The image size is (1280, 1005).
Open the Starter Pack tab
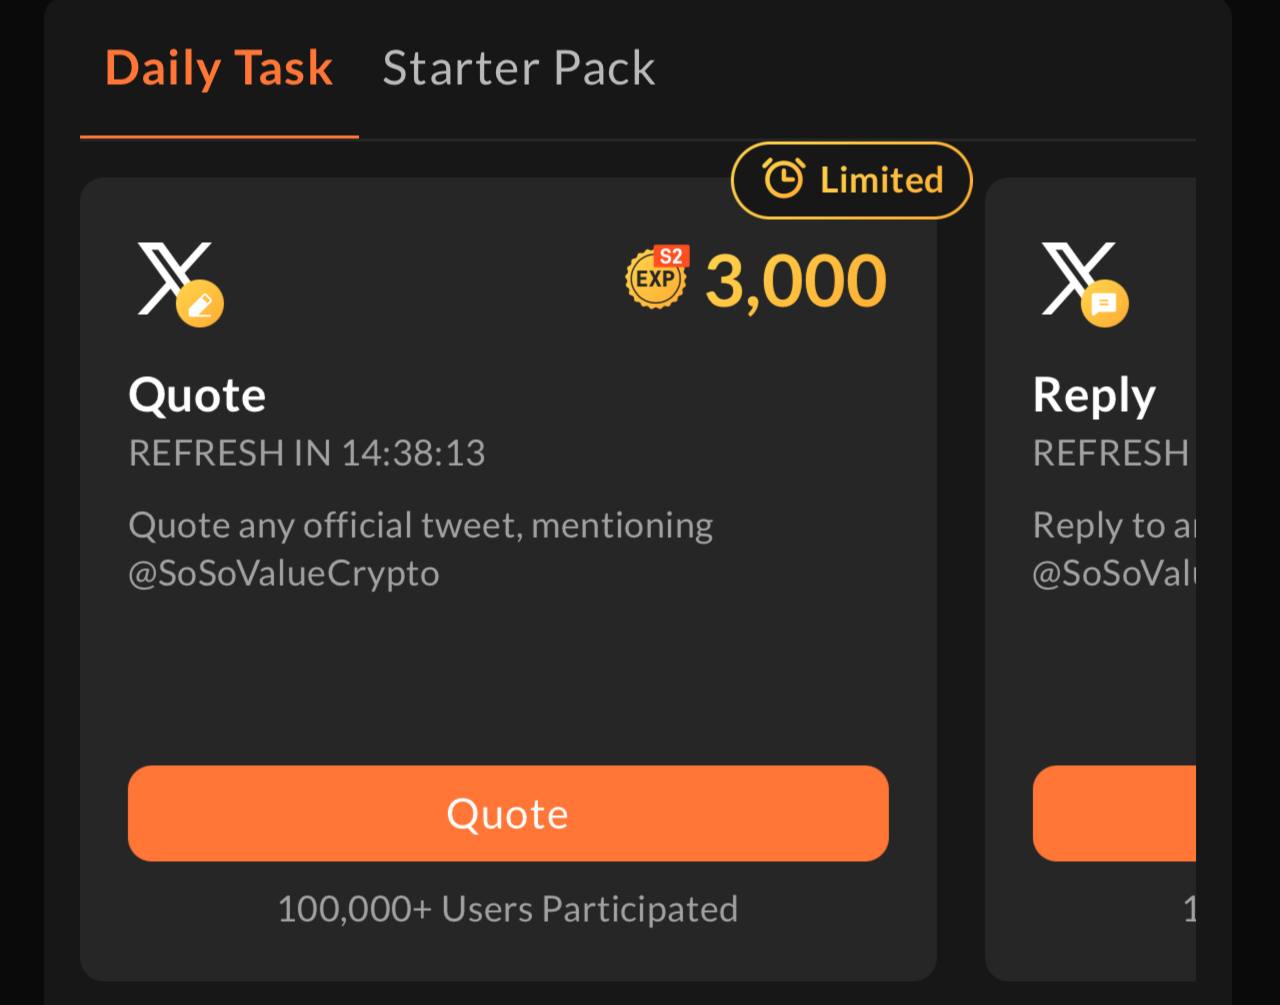point(518,69)
